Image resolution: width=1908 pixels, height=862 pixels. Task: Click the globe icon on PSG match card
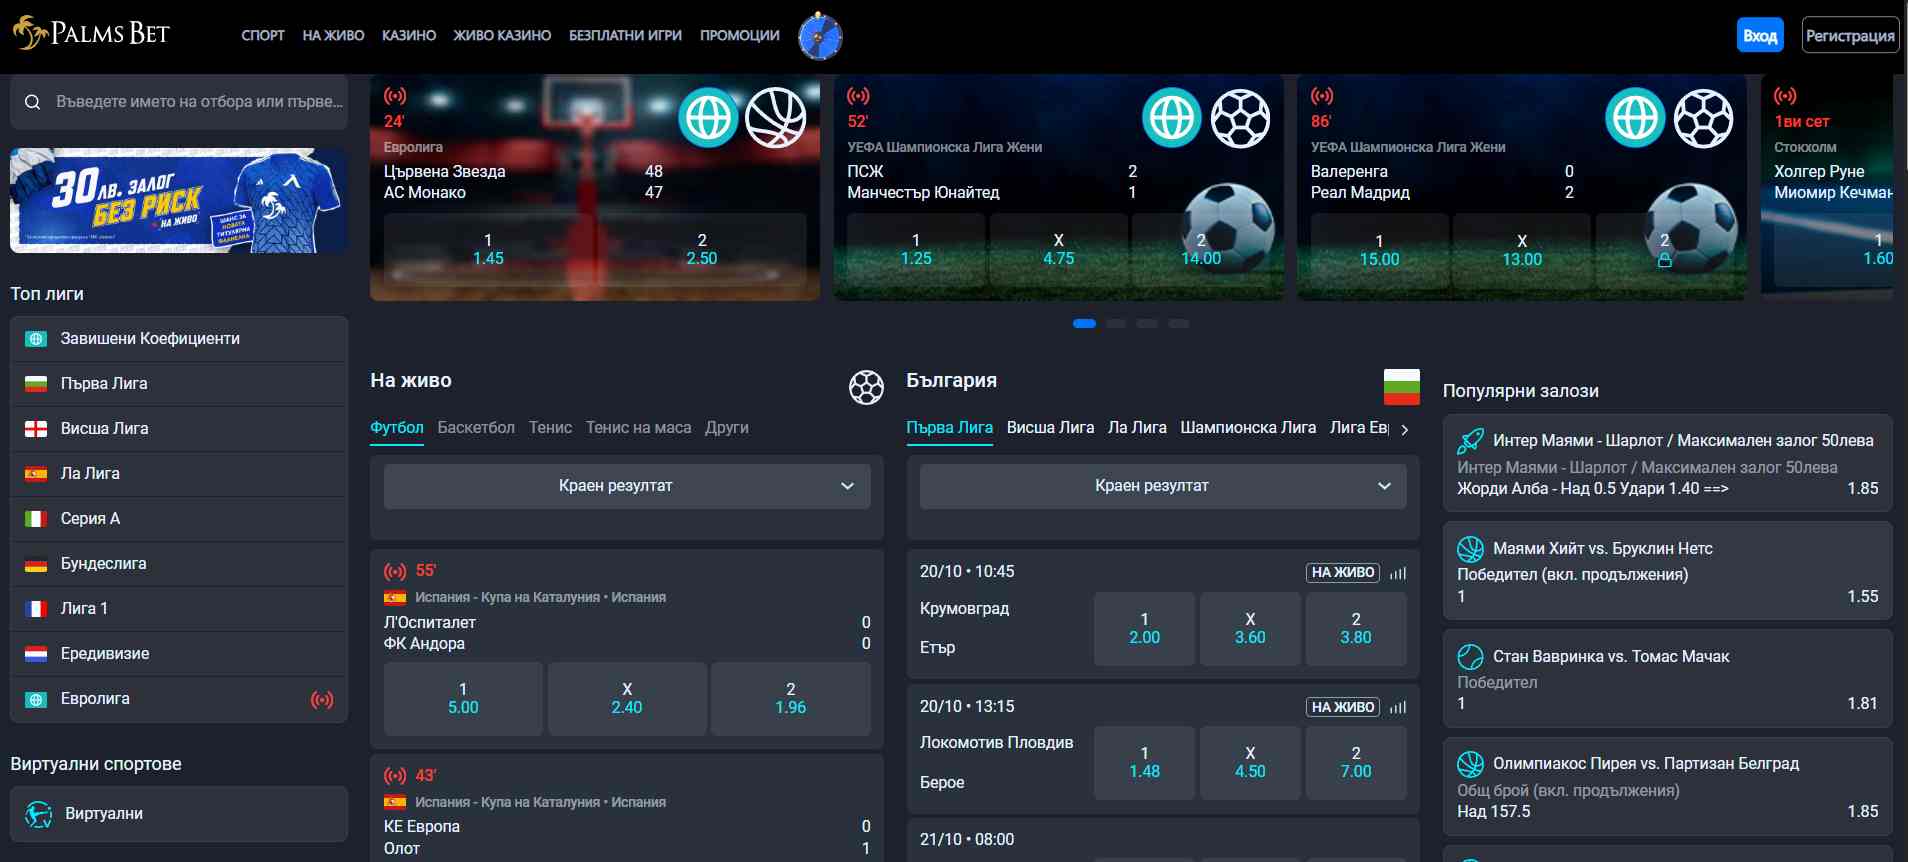coord(1172,118)
